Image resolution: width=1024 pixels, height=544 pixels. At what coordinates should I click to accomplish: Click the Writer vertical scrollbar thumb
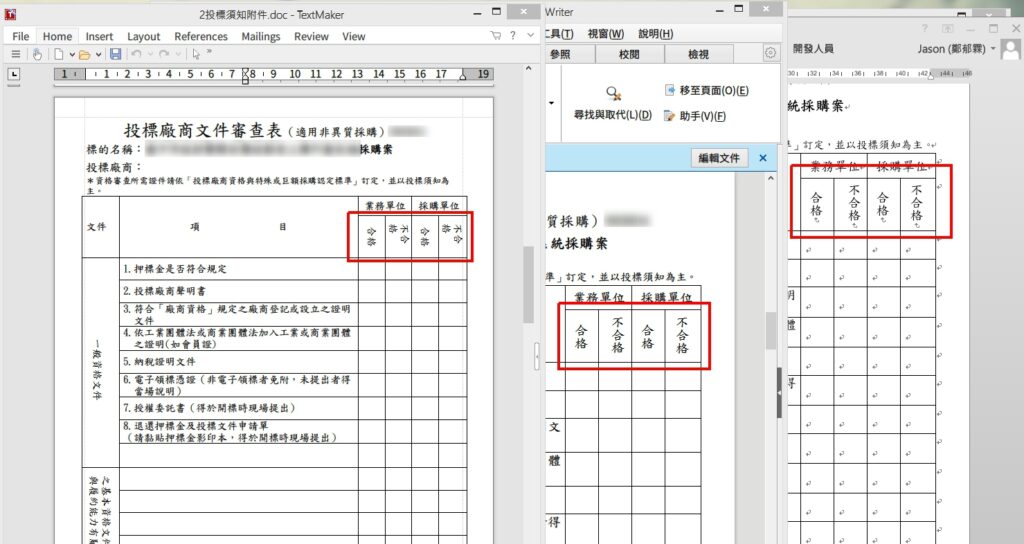tap(771, 330)
